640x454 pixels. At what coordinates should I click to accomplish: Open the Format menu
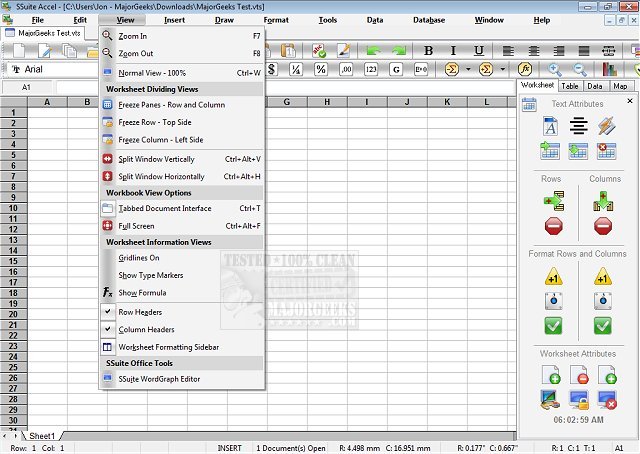pos(276,20)
